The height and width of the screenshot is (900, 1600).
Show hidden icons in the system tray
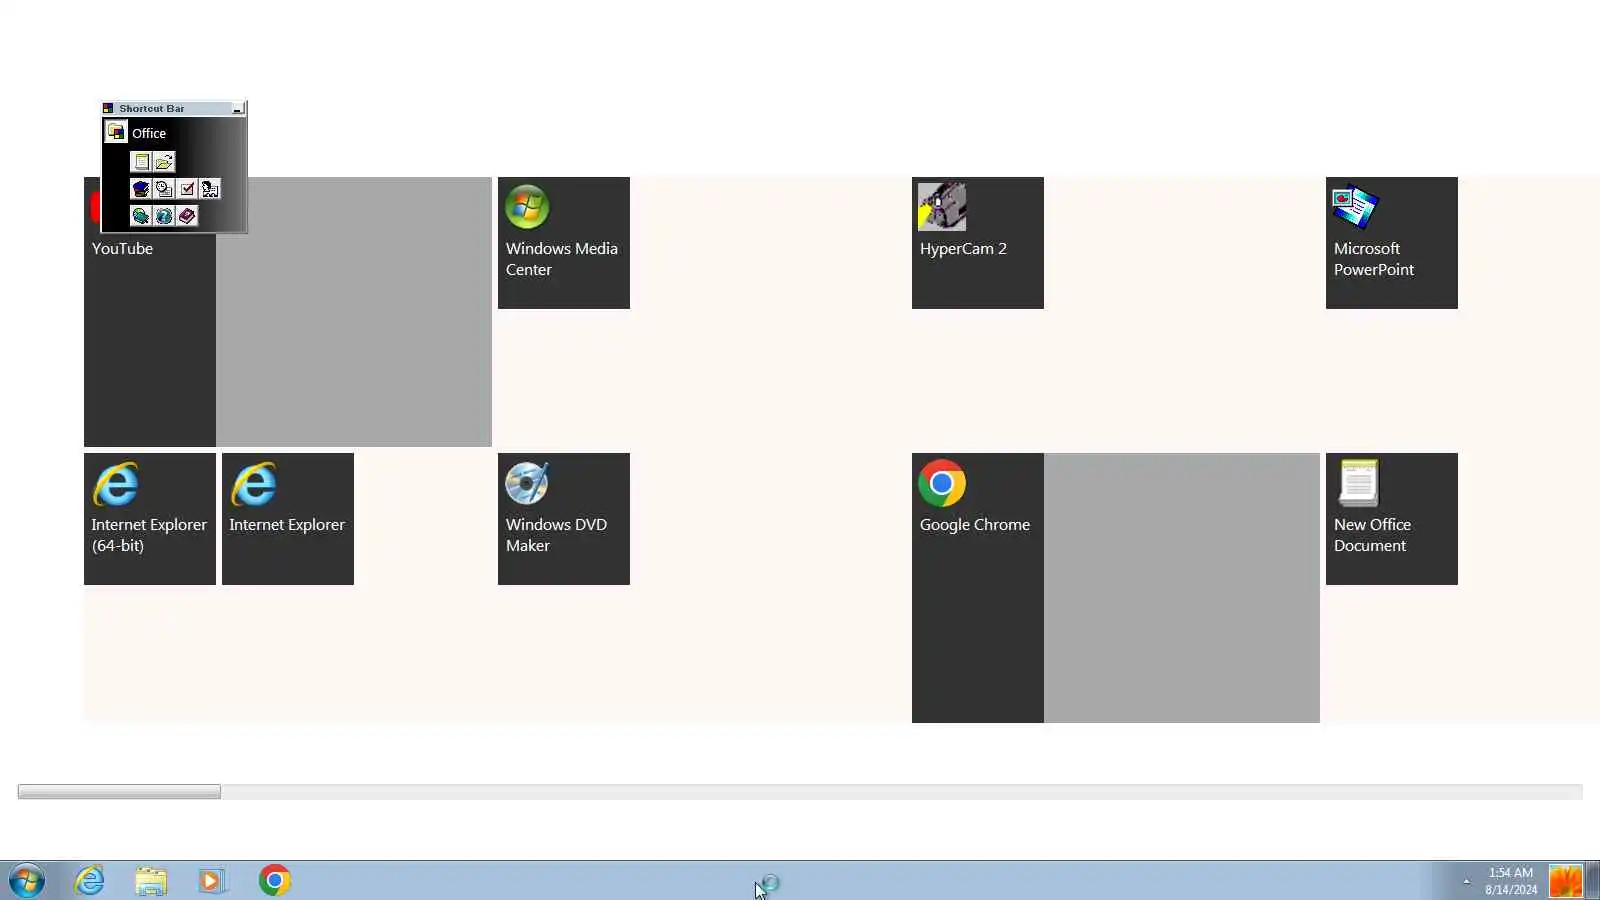click(1466, 881)
